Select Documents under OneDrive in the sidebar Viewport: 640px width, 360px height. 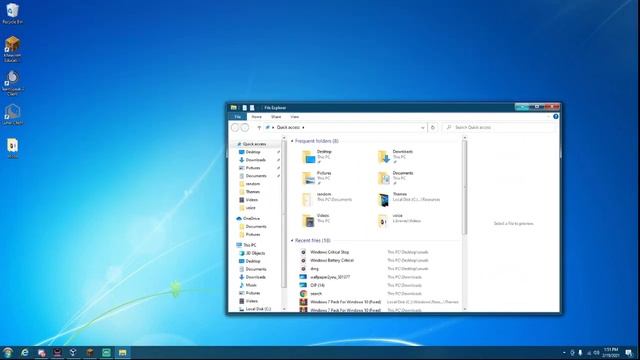coord(256,227)
